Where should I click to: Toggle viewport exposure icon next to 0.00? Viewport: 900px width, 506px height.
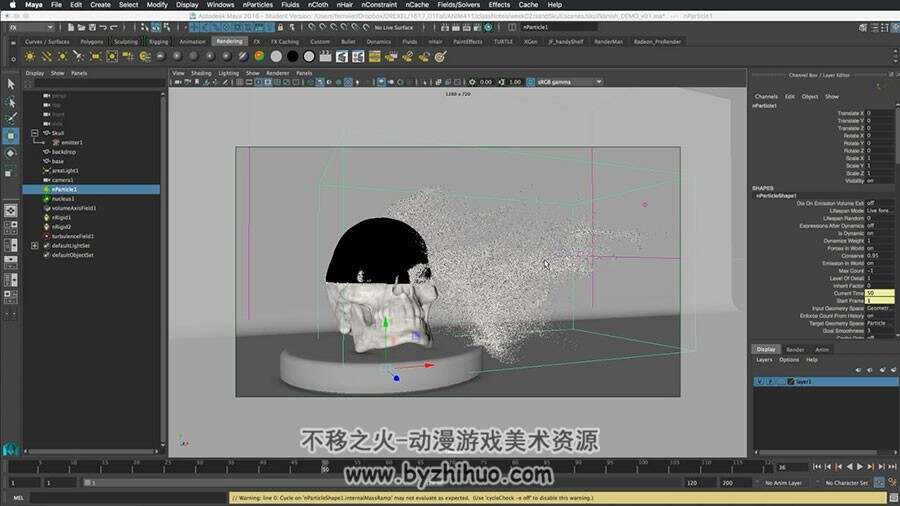[x=472, y=82]
